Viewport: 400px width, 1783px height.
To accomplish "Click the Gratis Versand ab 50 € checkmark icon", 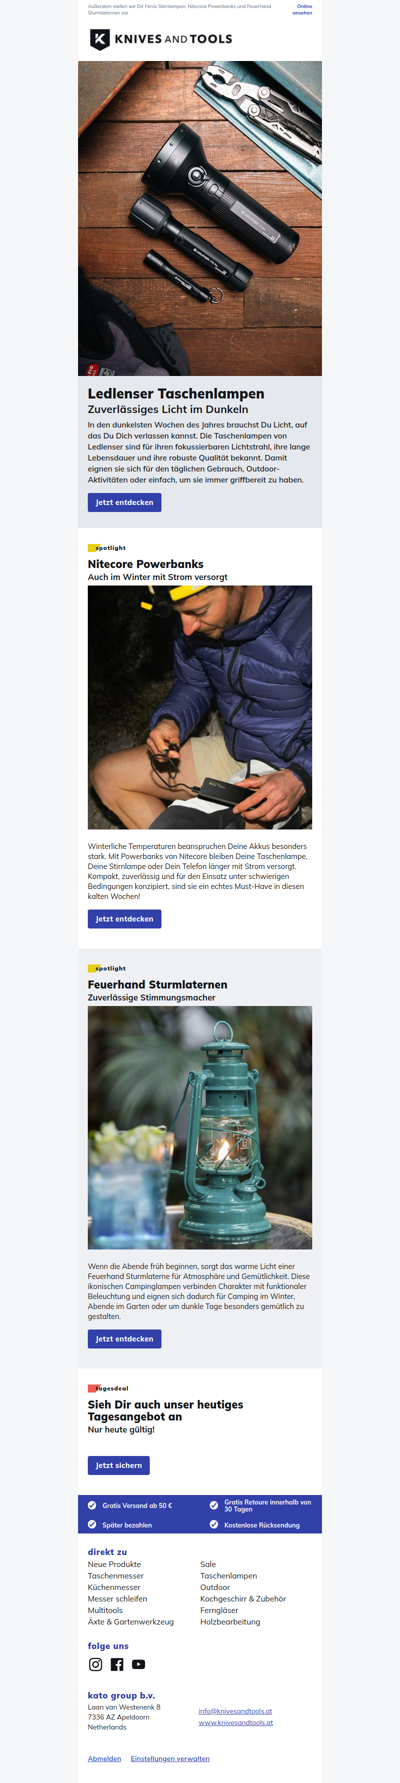I will (x=92, y=1505).
